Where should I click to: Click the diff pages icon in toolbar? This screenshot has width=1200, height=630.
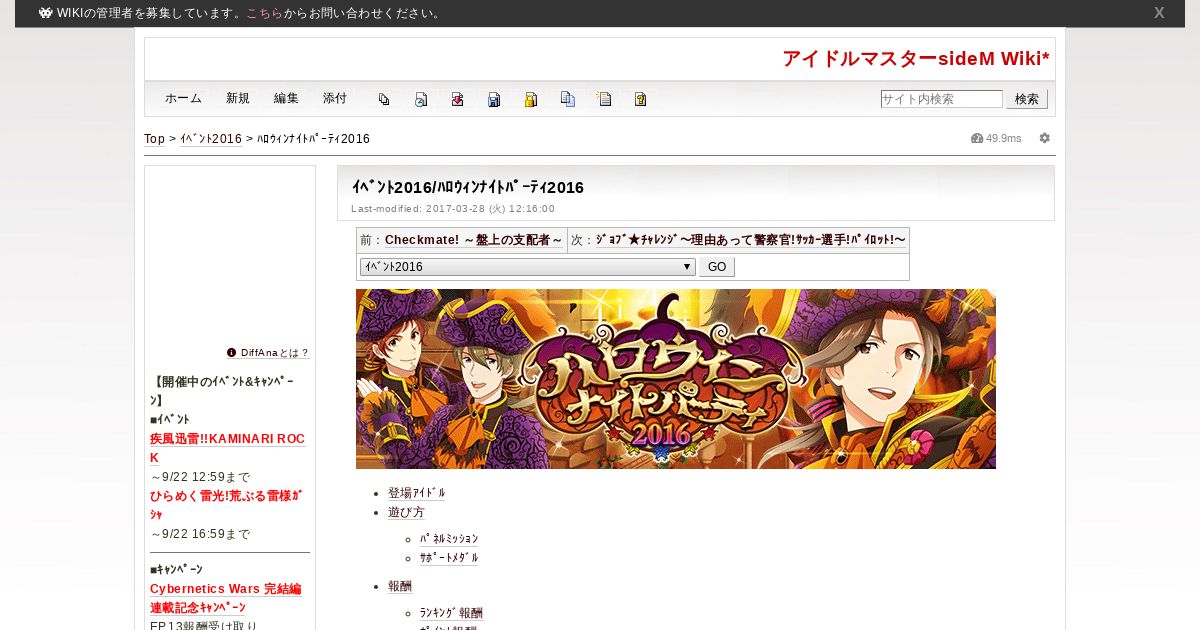[384, 99]
